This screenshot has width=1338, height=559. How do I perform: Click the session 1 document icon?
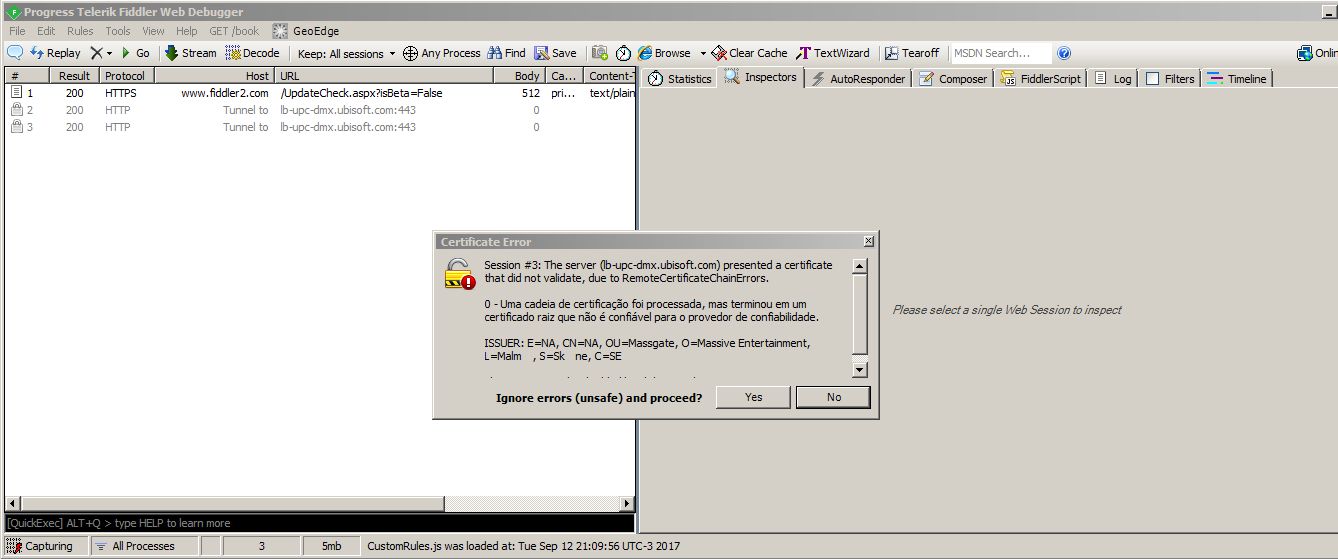pos(16,93)
